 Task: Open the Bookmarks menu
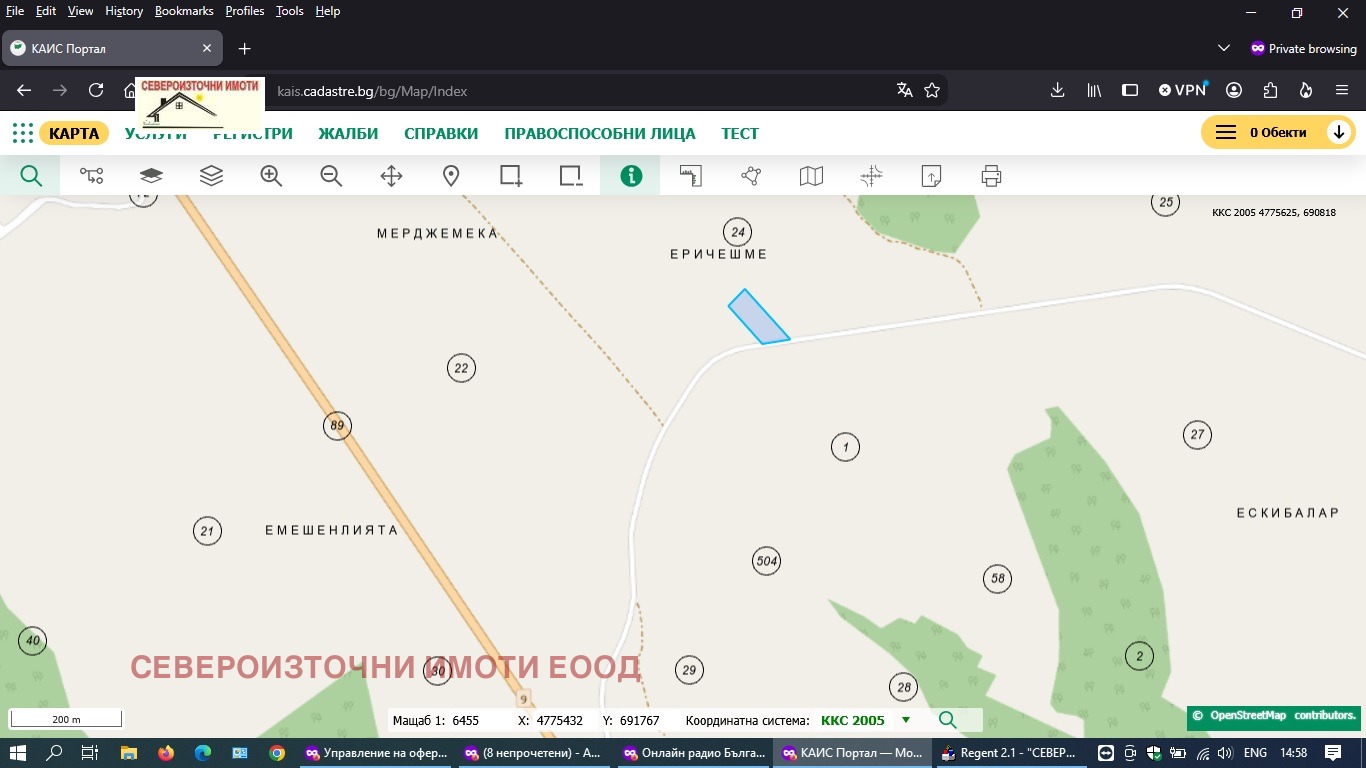tap(184, 11)
